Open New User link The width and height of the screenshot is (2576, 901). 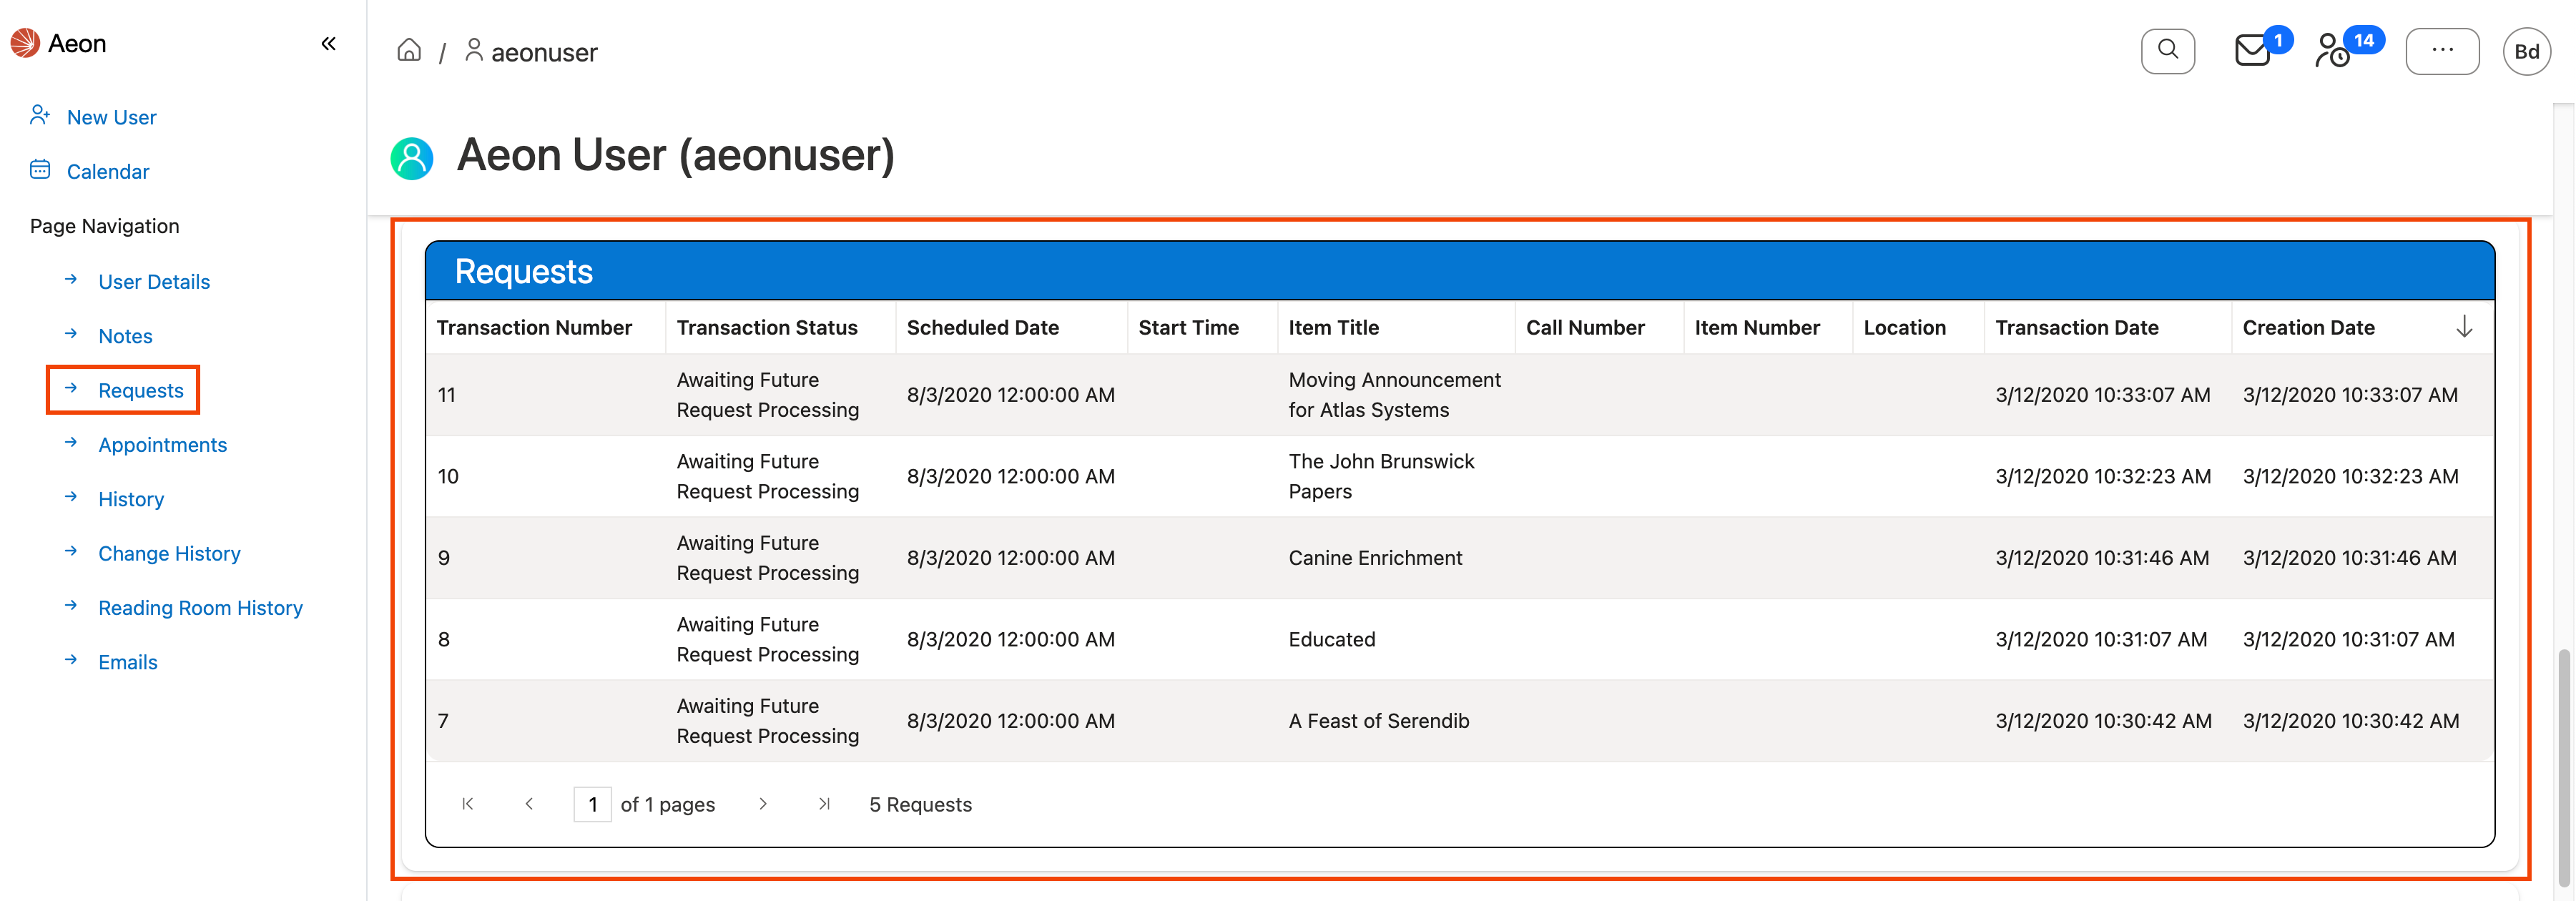[x=111, y=117]
